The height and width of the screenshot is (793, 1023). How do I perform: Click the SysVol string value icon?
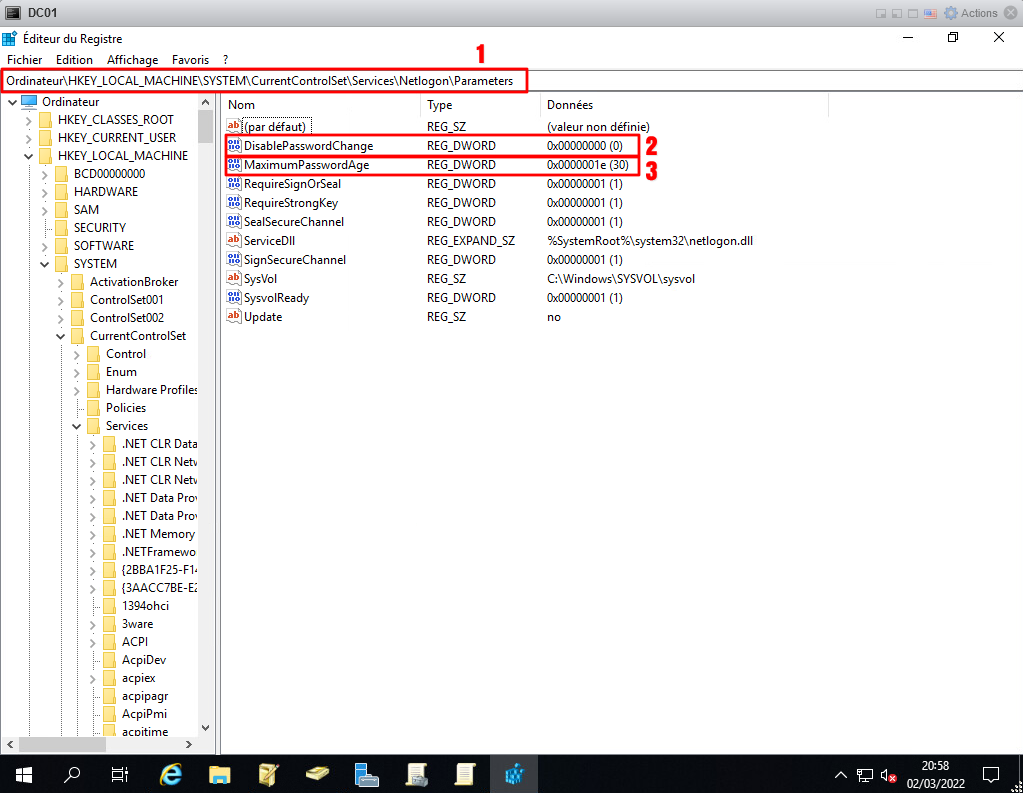coord(235,279)
